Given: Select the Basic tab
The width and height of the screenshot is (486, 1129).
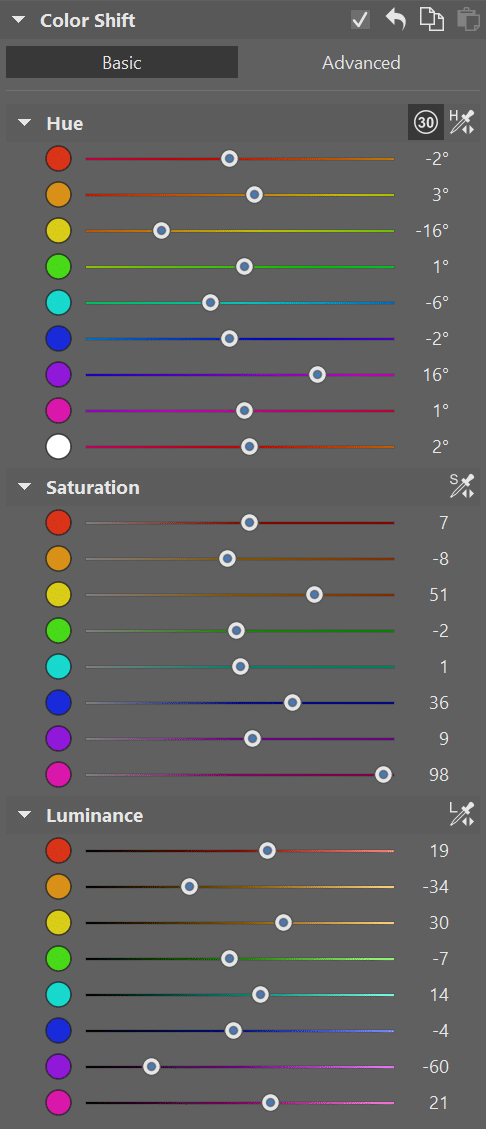Looking at the screenshot, I should click(122, 63).
